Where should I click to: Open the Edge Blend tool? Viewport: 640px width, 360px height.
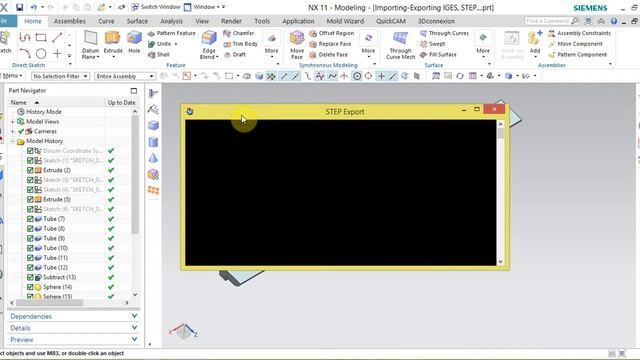pos(209,45)
